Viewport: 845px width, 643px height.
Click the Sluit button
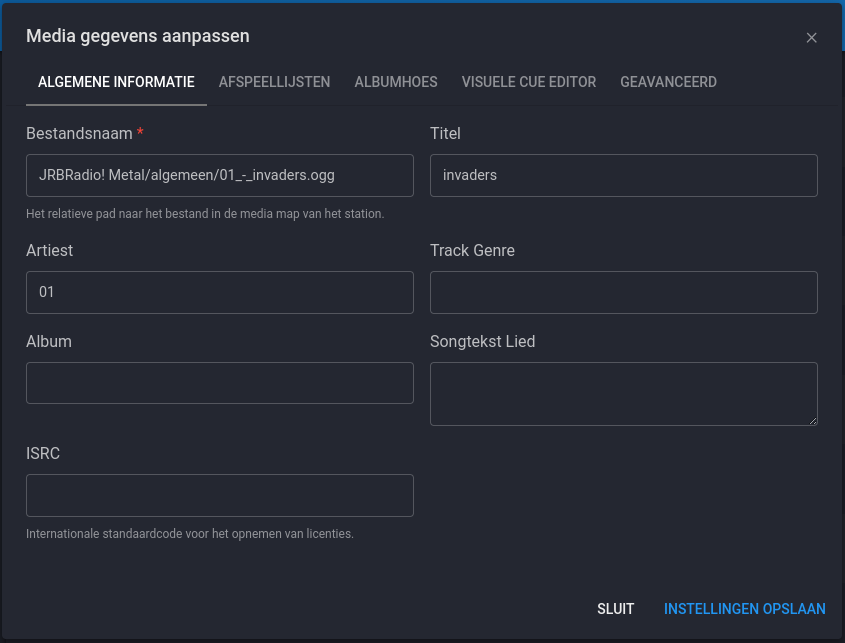point(615,608)
